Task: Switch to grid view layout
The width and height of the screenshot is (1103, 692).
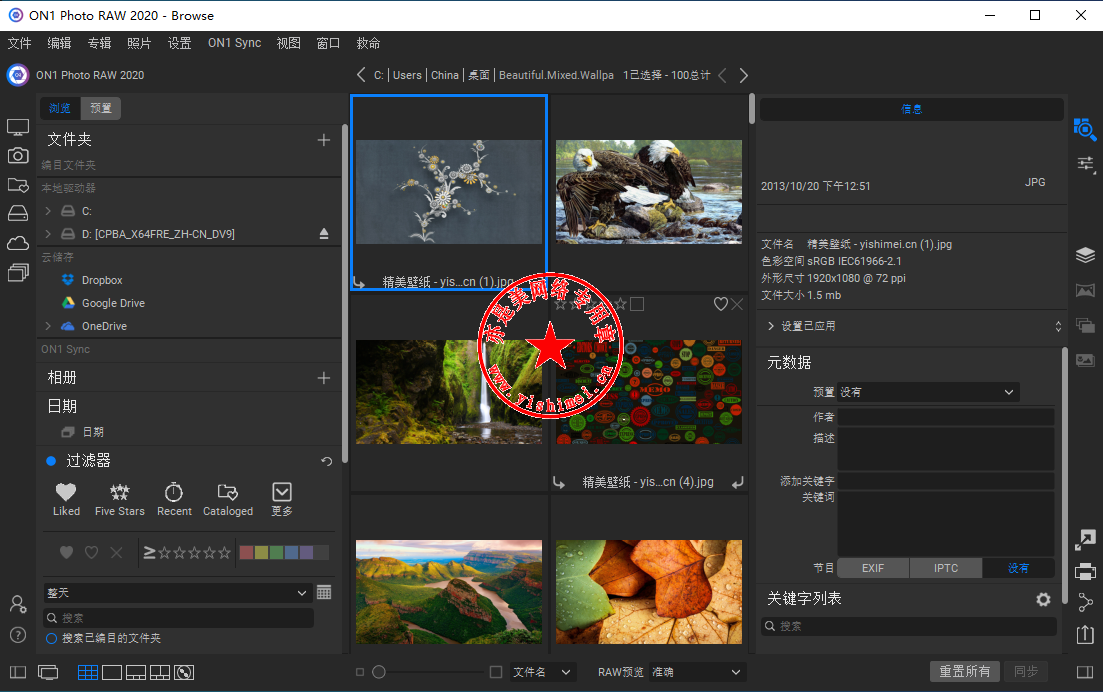Action: click(x=88, y=672)
